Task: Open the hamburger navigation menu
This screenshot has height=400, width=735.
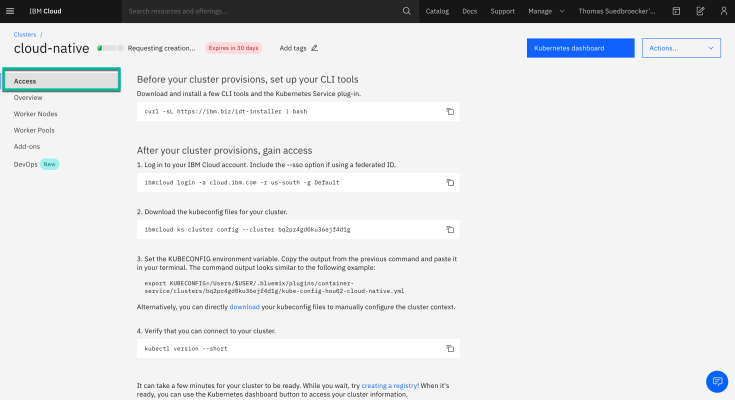Action: coord(10,11)
